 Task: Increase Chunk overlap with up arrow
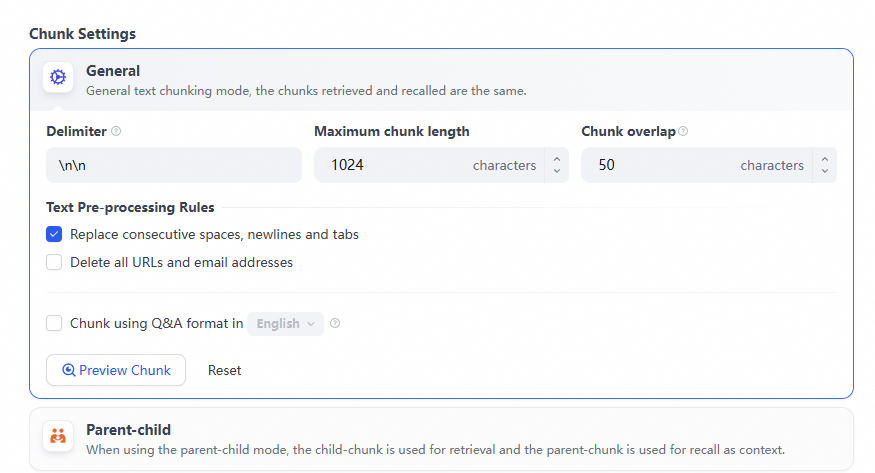click(x=825, y=158)
